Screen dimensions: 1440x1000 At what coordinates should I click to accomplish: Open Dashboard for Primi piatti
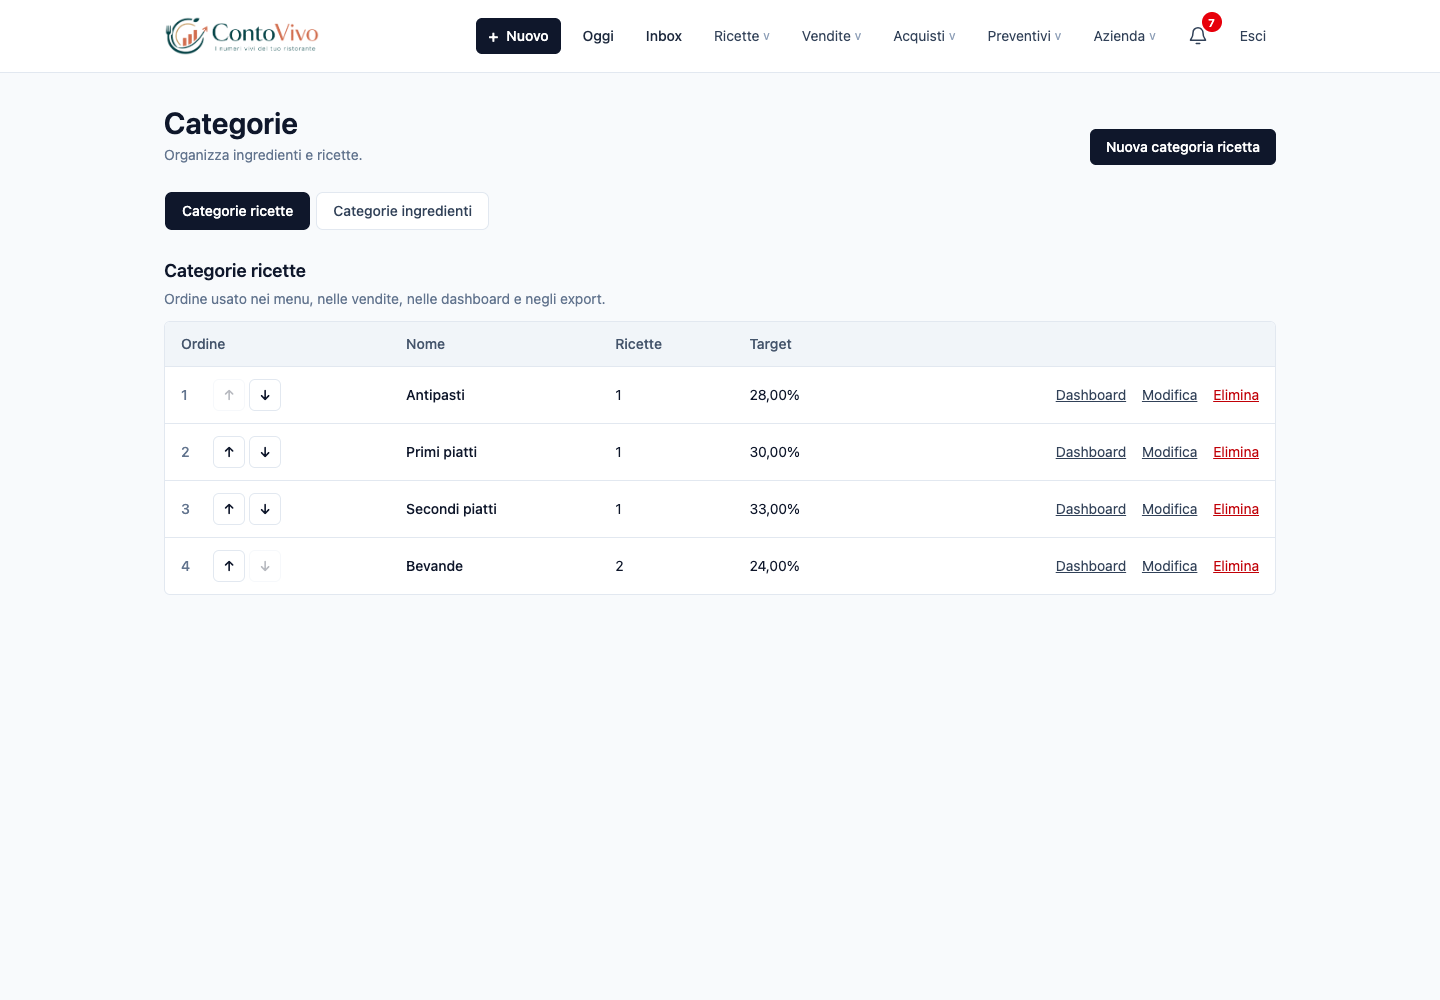[x=1091, y=452]
